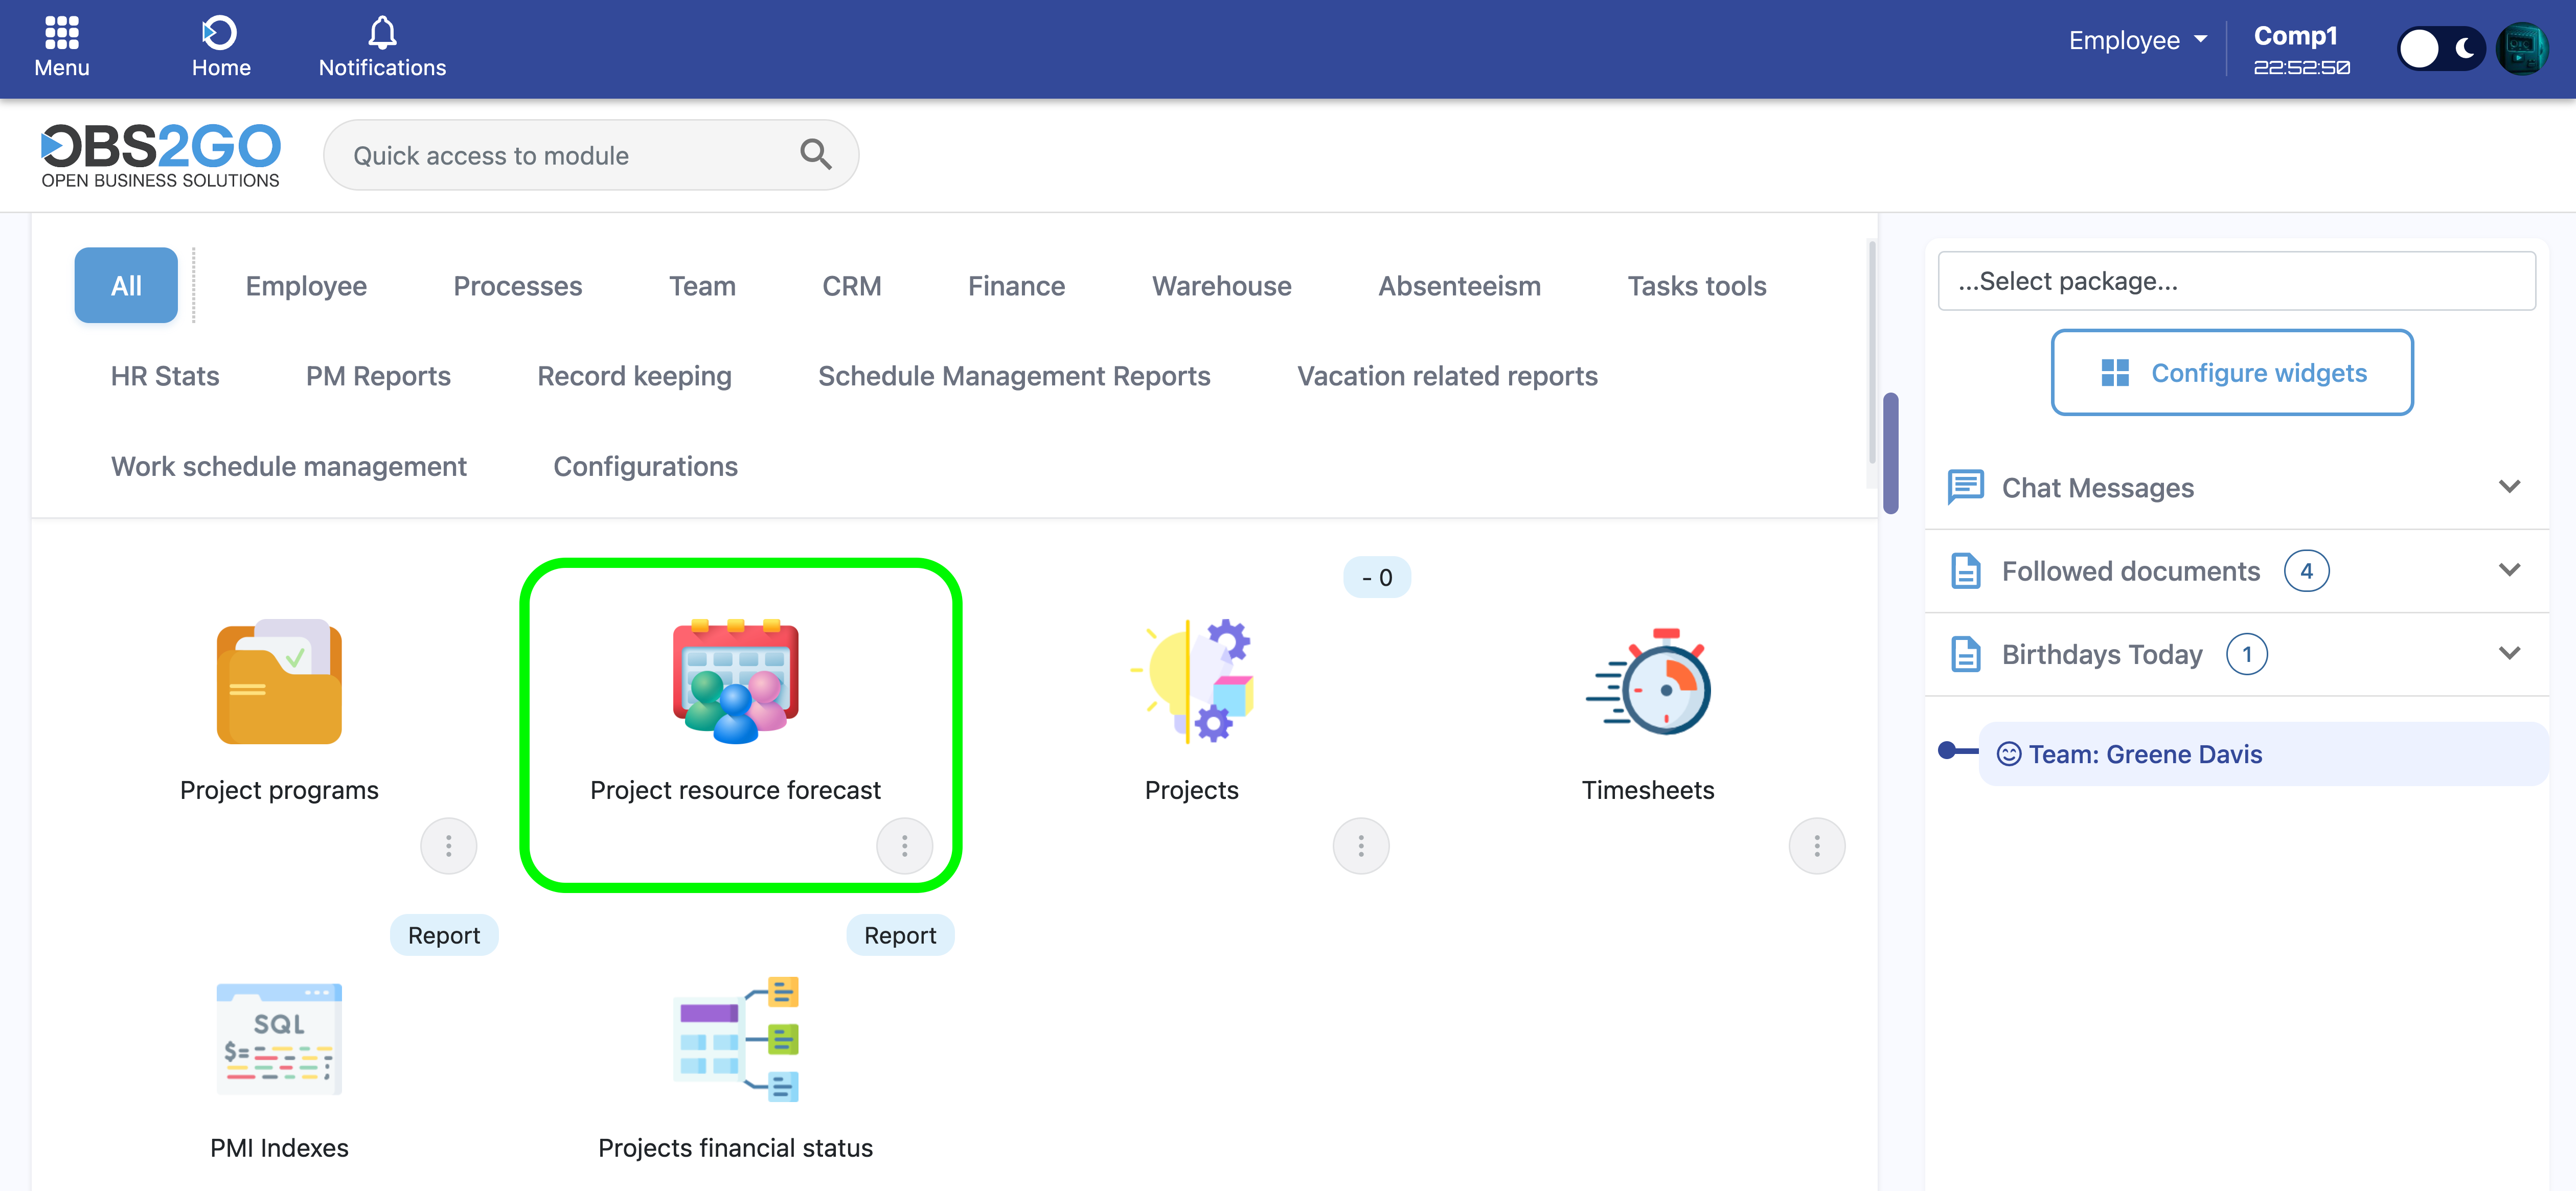Expand the Followed documents widget
Viewport: 2576px width, 1191px height.
(x=2508, y=570)
